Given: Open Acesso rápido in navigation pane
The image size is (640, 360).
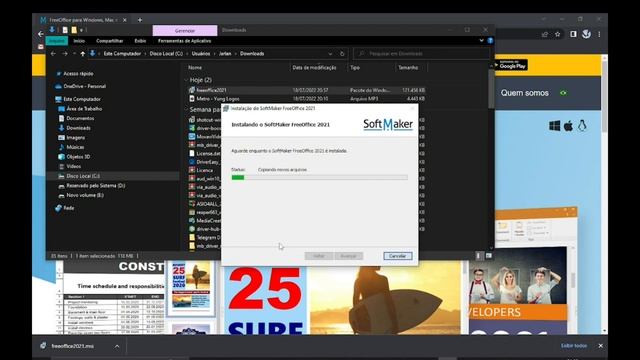Looking at the screenshot, I should [x=78, y=73].
